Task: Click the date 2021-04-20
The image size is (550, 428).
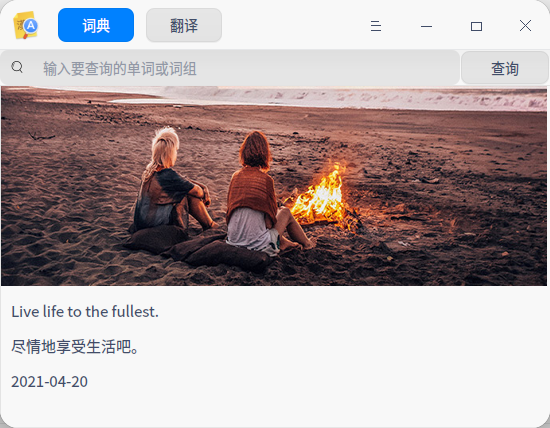Action: pos(49,382)
